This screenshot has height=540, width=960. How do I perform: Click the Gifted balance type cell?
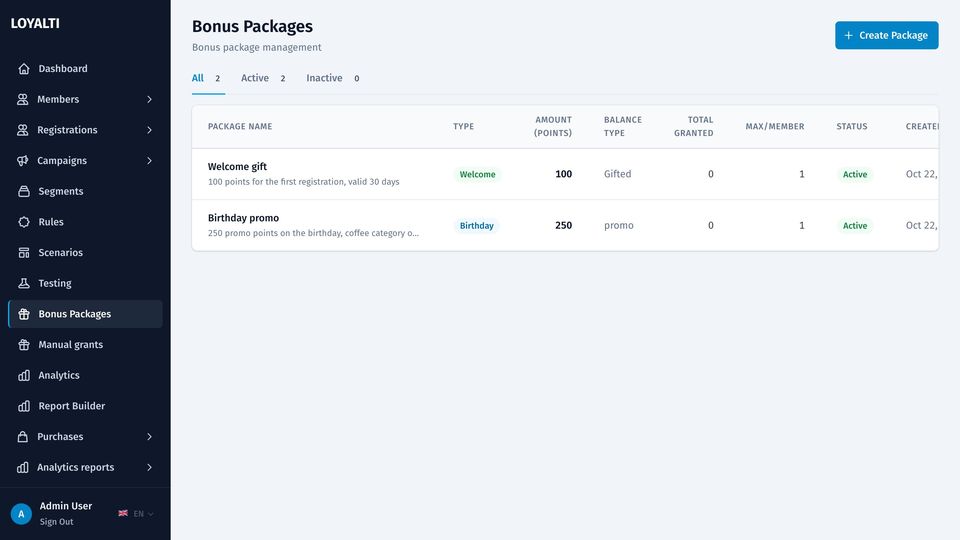[617, 174]
